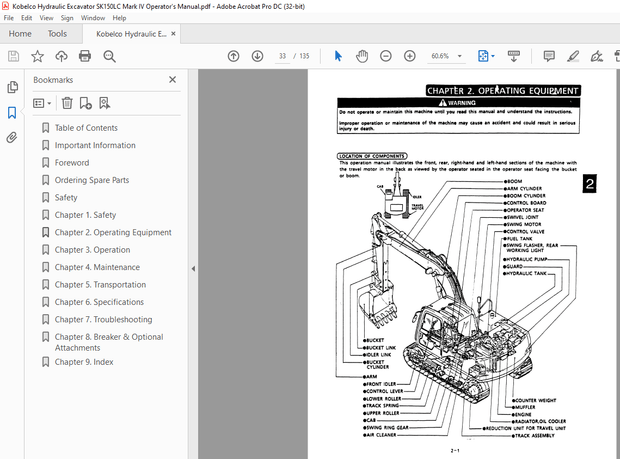Go to next page arrow icon
The width and height of the screenshot is (620, 459).
pos(257,56)
